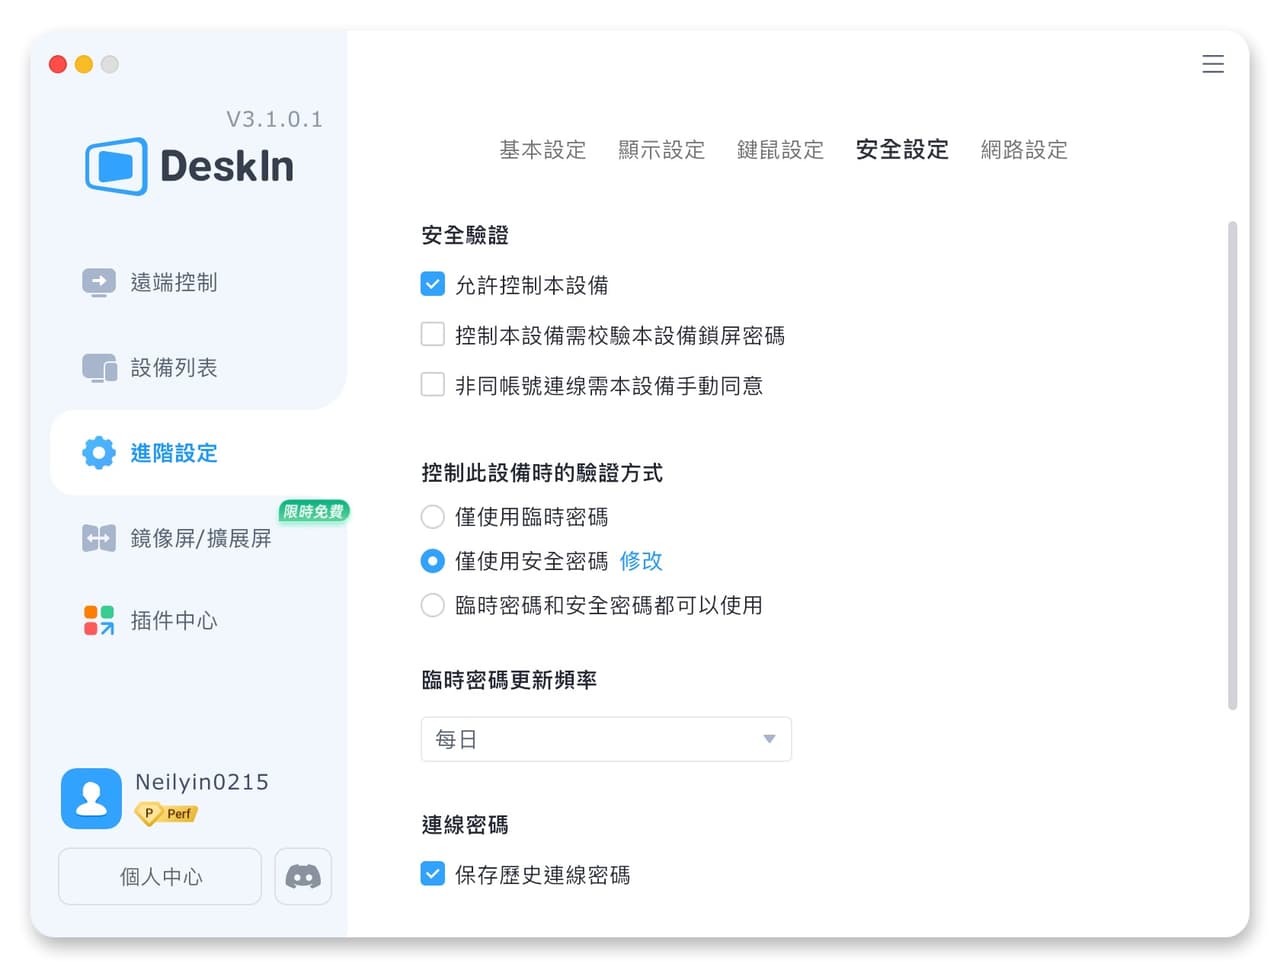Uncheck 允許控制本設備 checkbox
The image size is (1280, 968).
(x=433, y=284)
